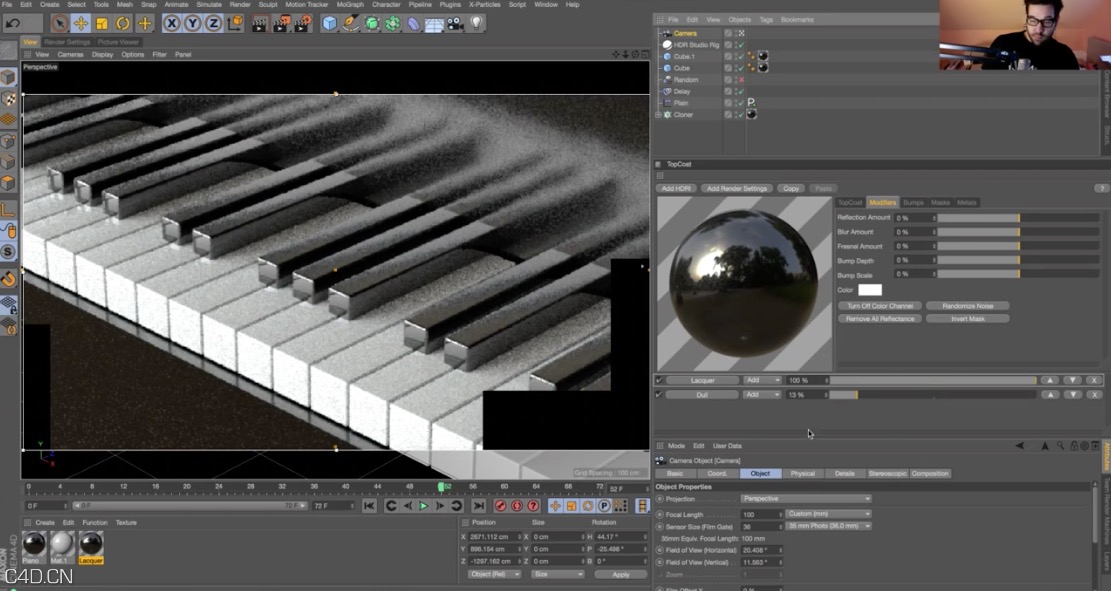Screen dimensions: 1111x591
Task: Add a Light object with bulb icon
Action: click(x=477, y=23)
